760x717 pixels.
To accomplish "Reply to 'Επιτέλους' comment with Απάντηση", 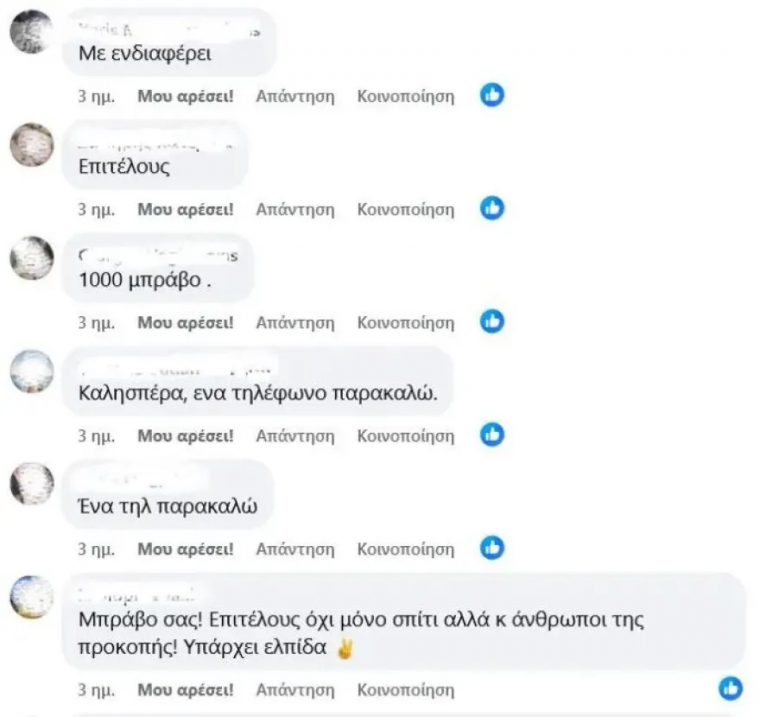I will (x=295, y=210).
